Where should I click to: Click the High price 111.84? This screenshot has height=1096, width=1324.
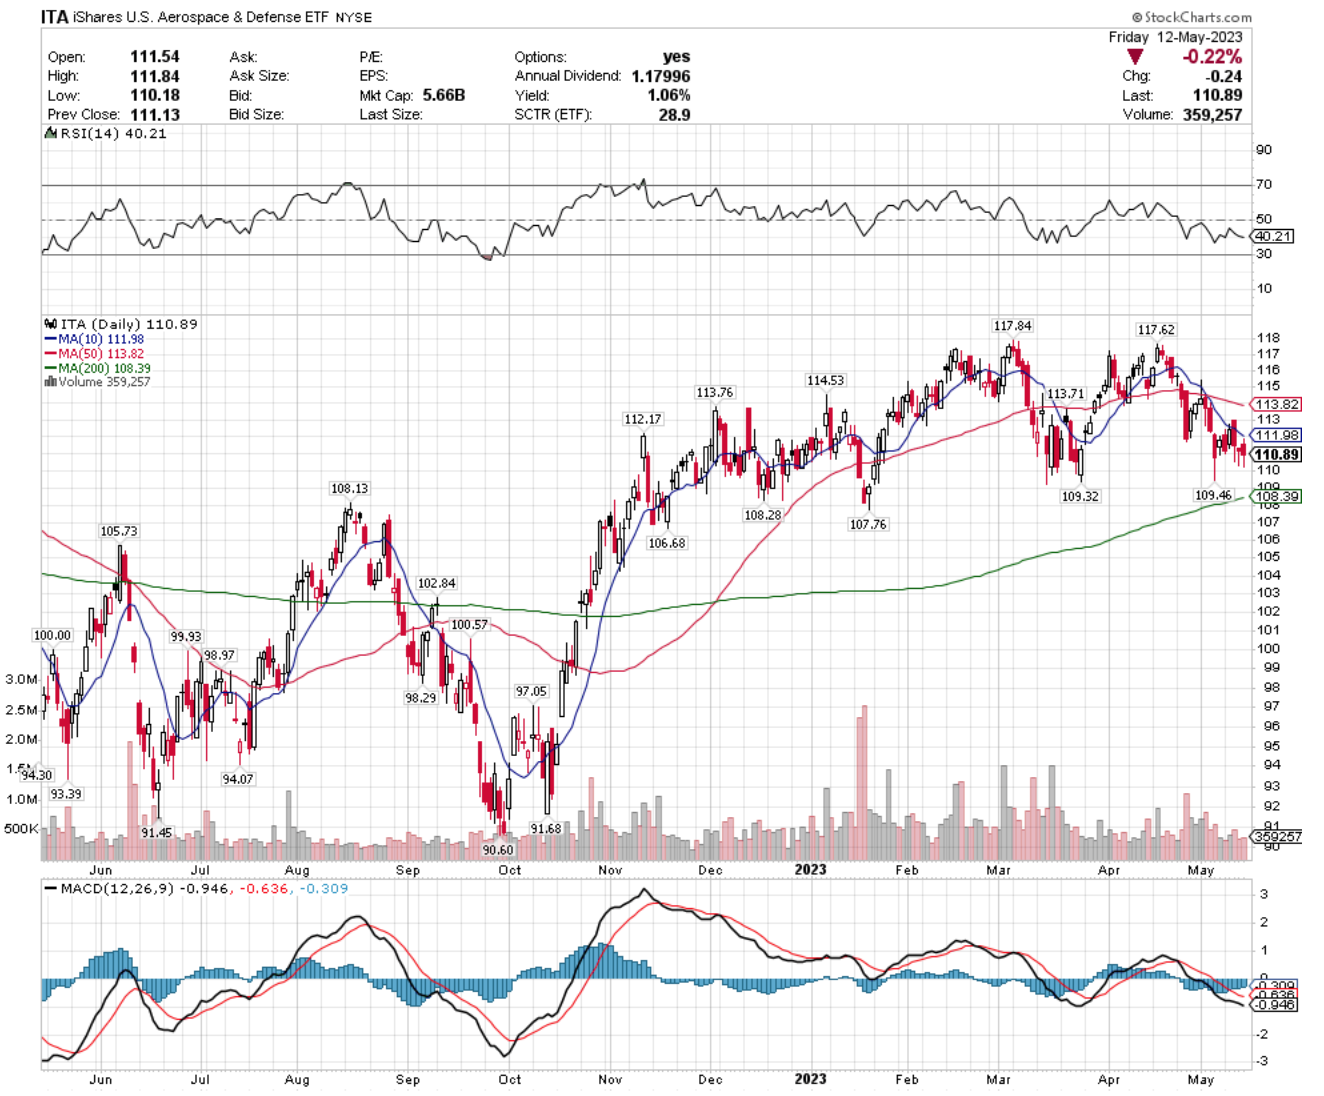[x=155, y=76]
